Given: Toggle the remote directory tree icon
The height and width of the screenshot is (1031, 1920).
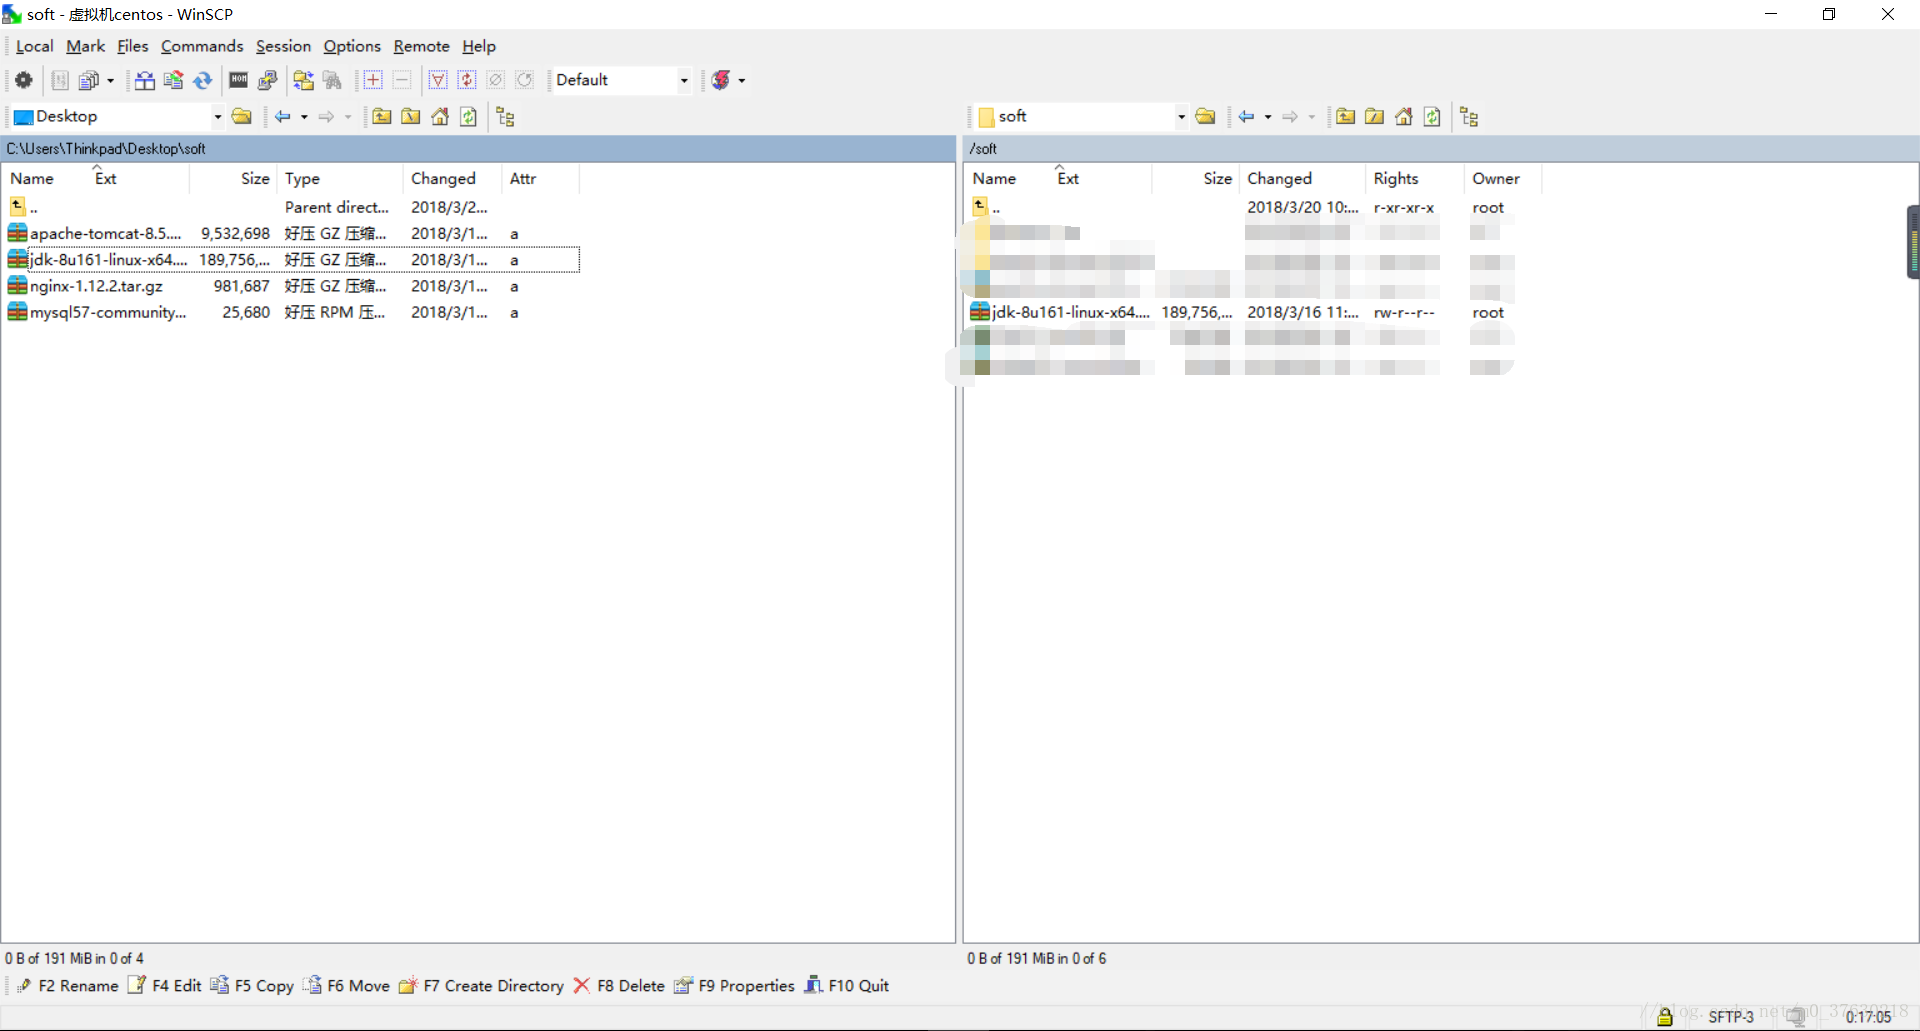Looking at the screenshot, I should click(1470, 117).
